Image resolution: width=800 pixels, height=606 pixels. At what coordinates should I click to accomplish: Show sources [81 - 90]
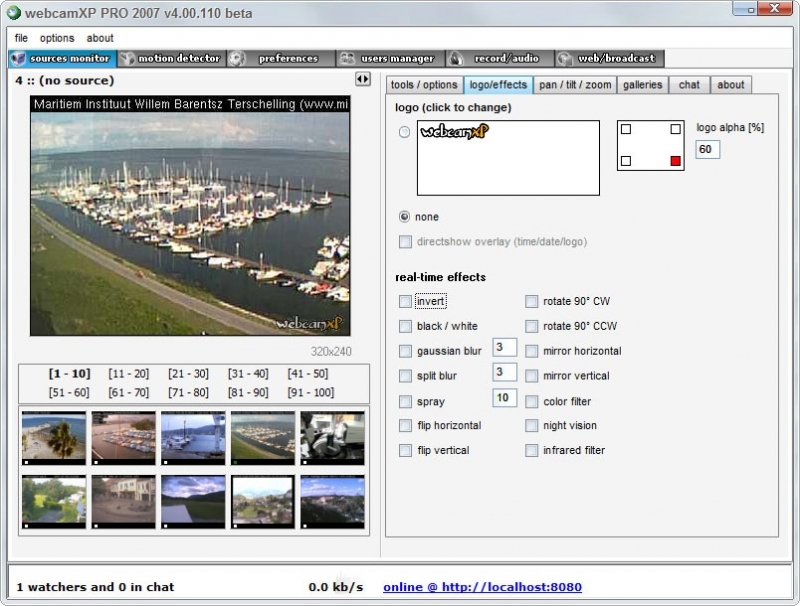pyautogui.click(x=248, y=393)
